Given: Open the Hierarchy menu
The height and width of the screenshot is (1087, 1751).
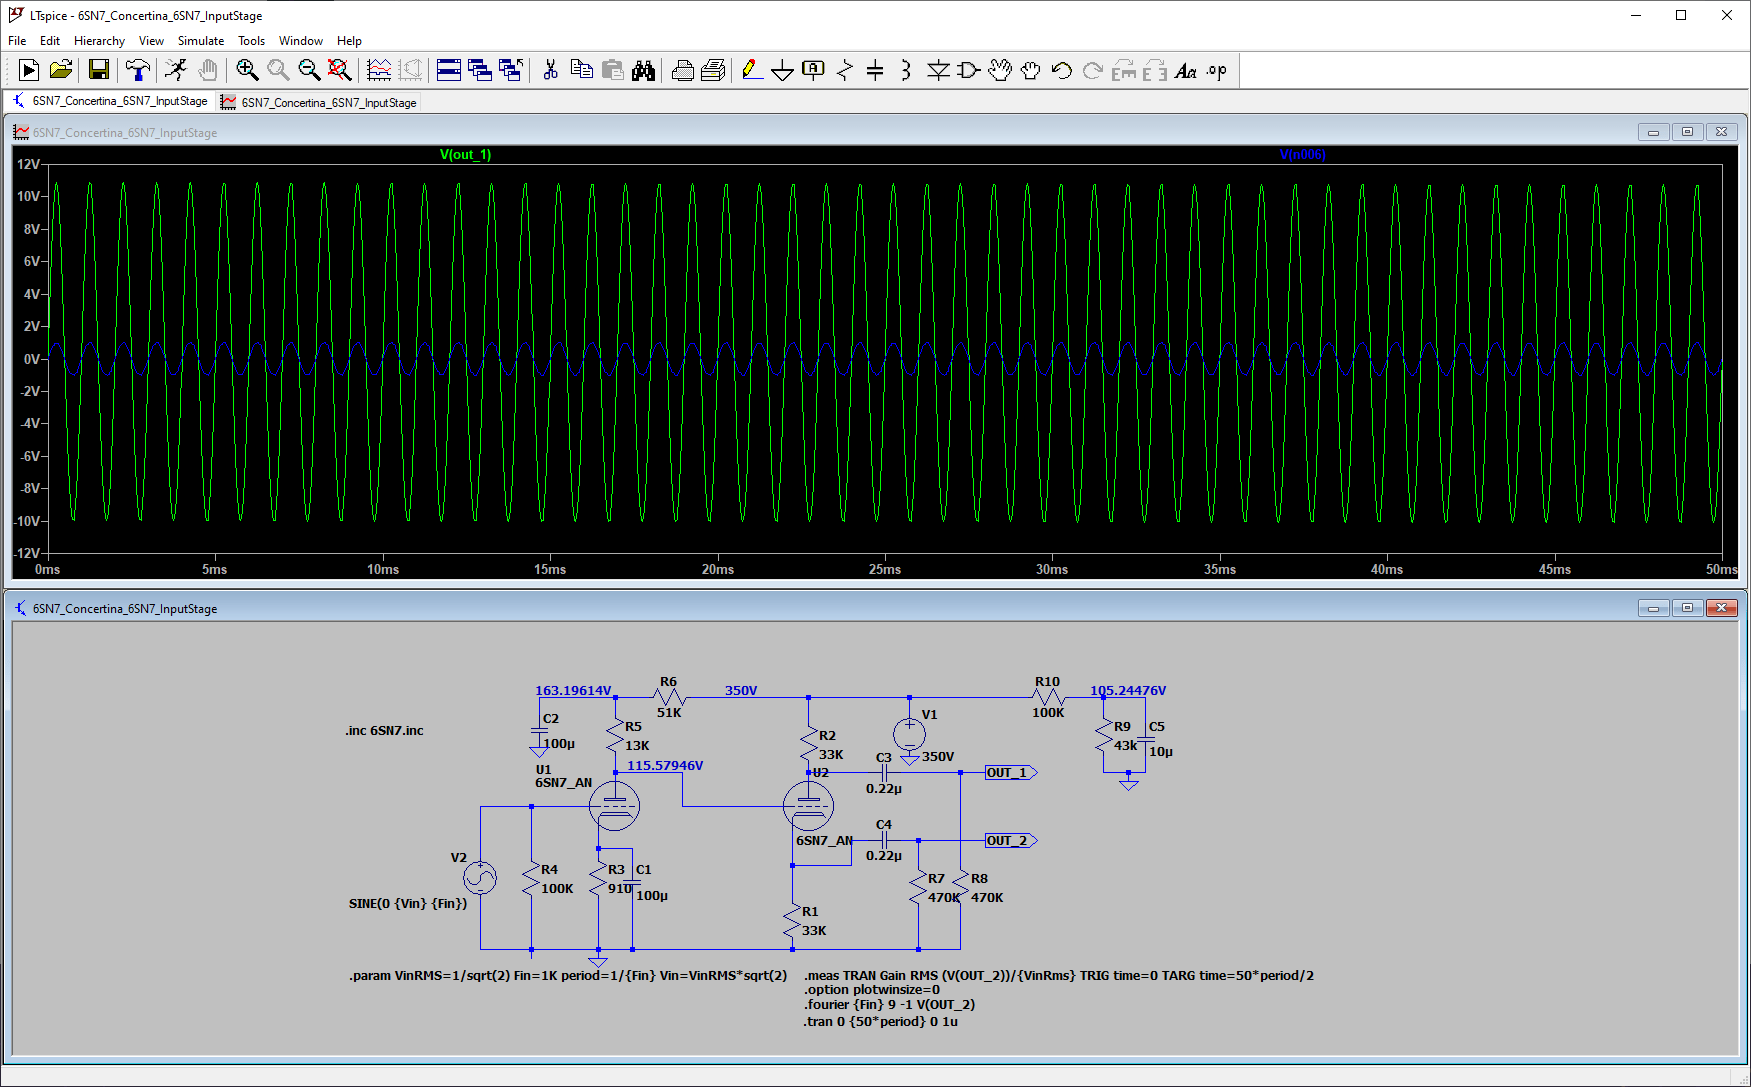Looking at the screenshot, I should tap(99, 41).
